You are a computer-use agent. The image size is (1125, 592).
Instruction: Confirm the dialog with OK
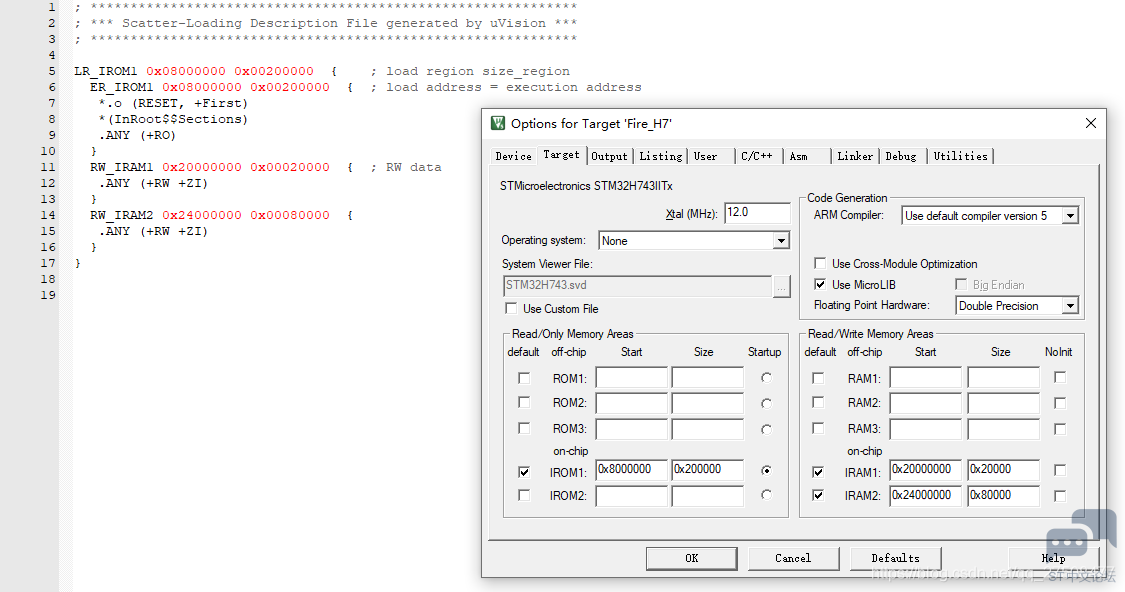coord(692,558)
